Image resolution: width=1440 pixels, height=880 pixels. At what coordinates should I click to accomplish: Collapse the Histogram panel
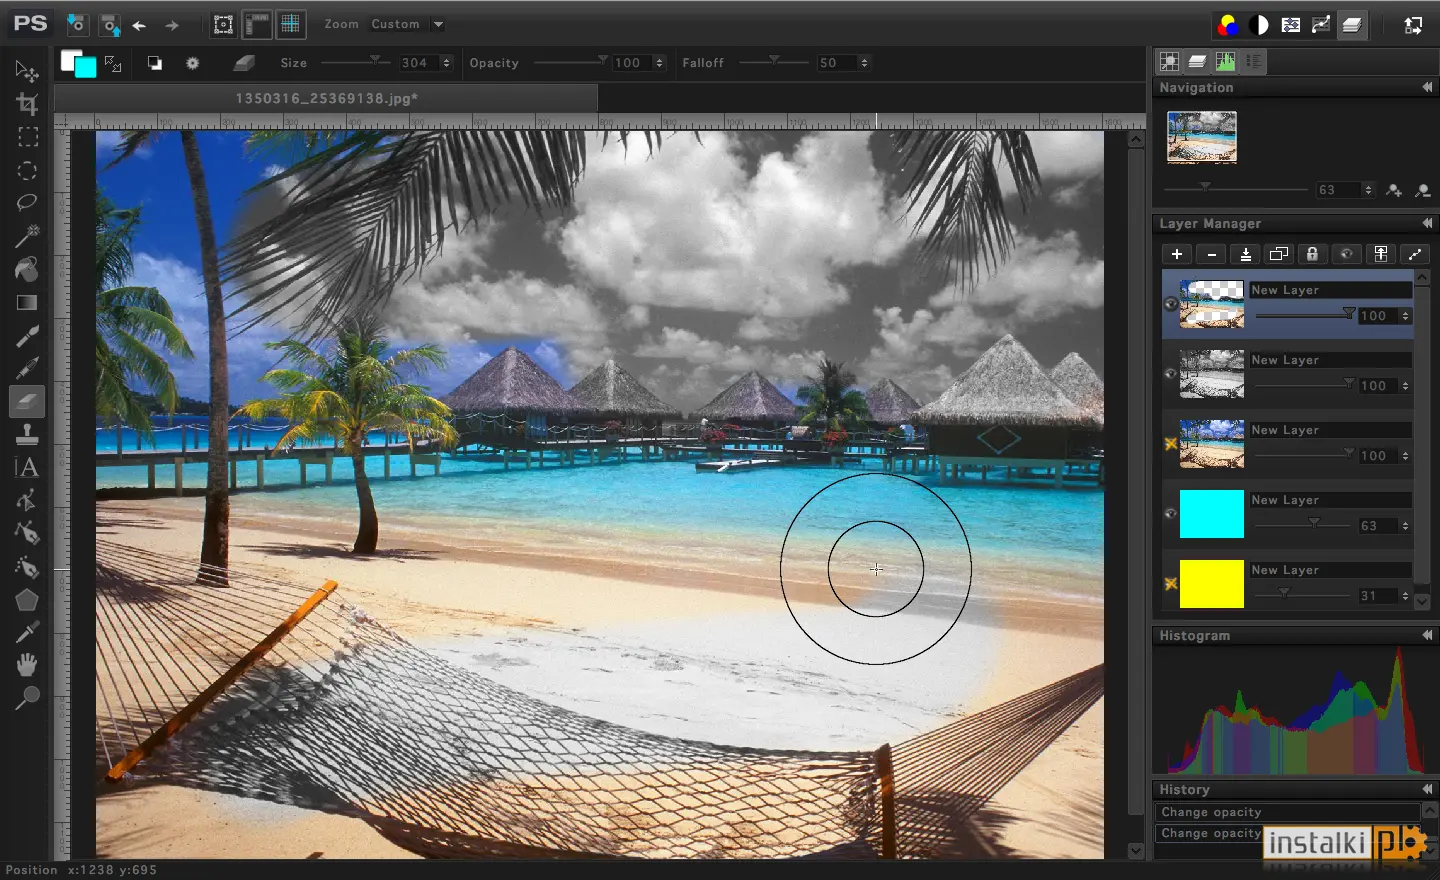pos(1427,636)
